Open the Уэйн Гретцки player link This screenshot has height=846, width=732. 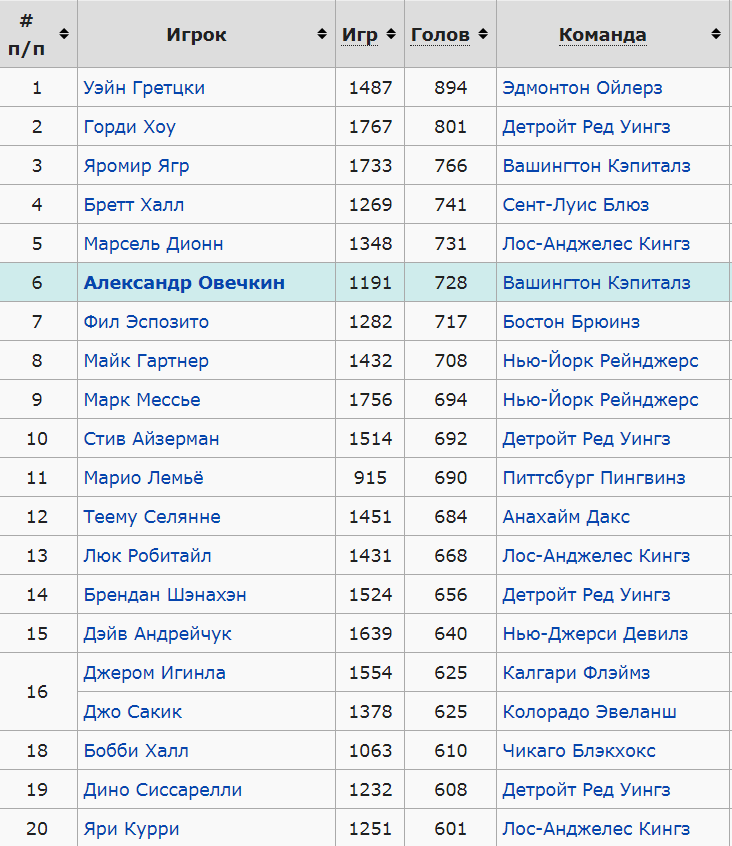144,87
